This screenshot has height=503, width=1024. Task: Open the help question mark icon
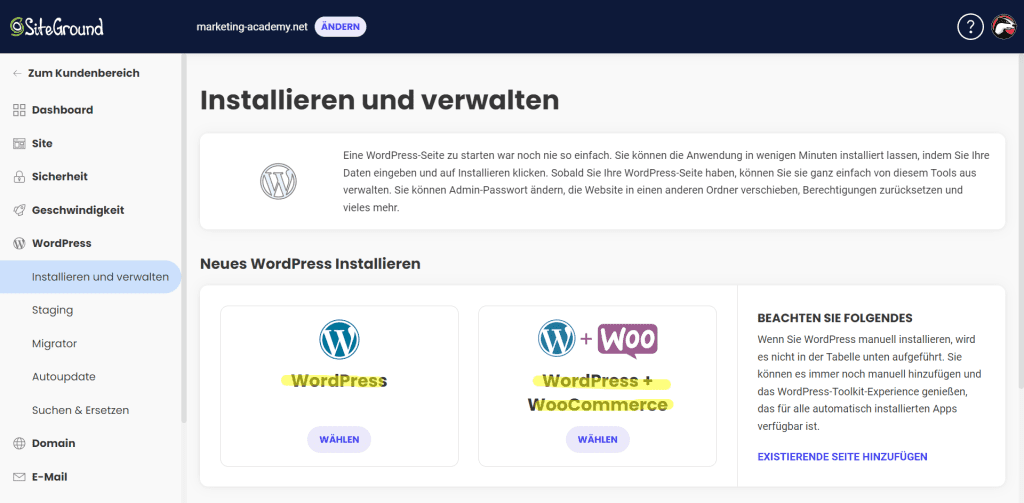coord(970,27)
